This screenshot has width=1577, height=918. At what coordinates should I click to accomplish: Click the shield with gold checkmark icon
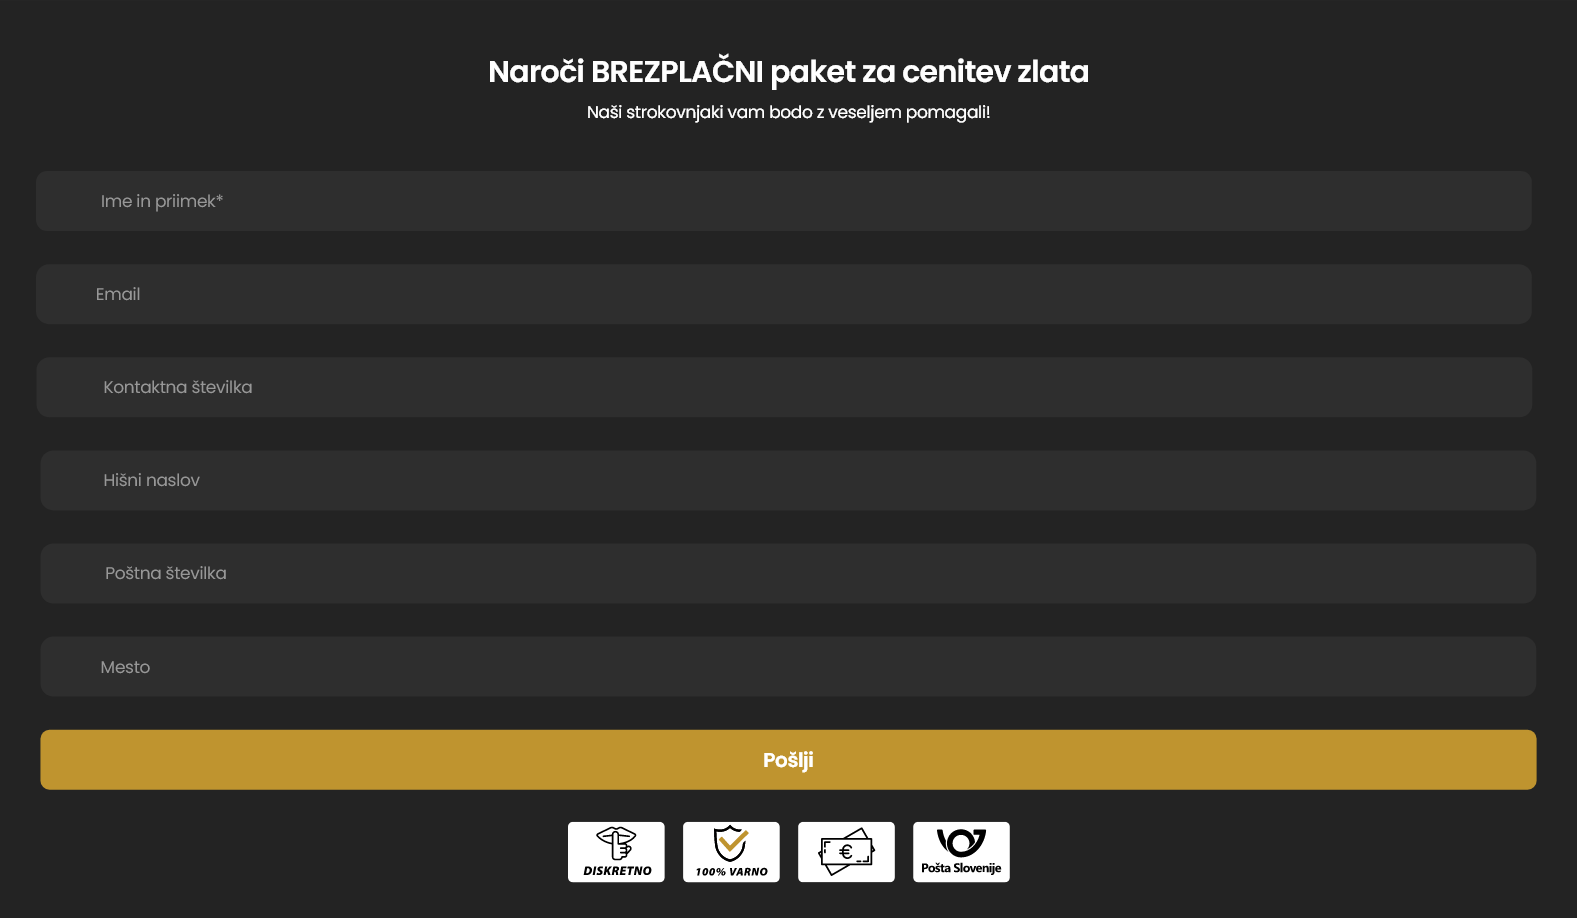click(x=731, y=843)
